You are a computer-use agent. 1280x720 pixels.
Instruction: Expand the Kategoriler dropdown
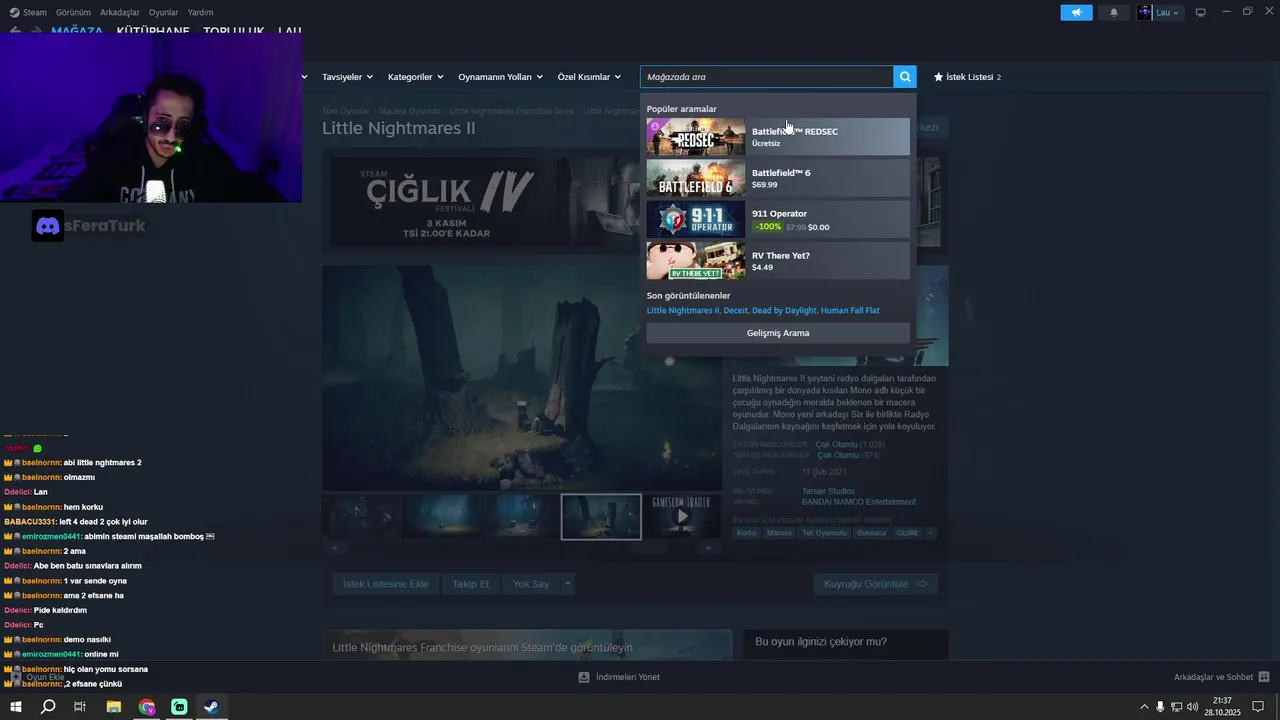(x=415, y=77)
